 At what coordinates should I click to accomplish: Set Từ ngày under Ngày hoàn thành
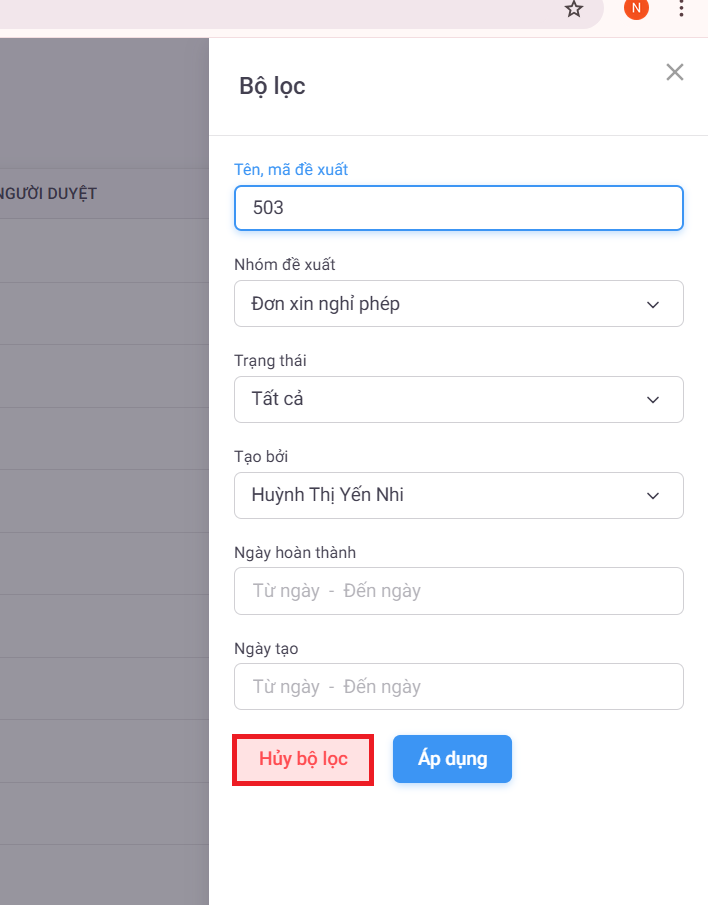(x=286, y=591)
